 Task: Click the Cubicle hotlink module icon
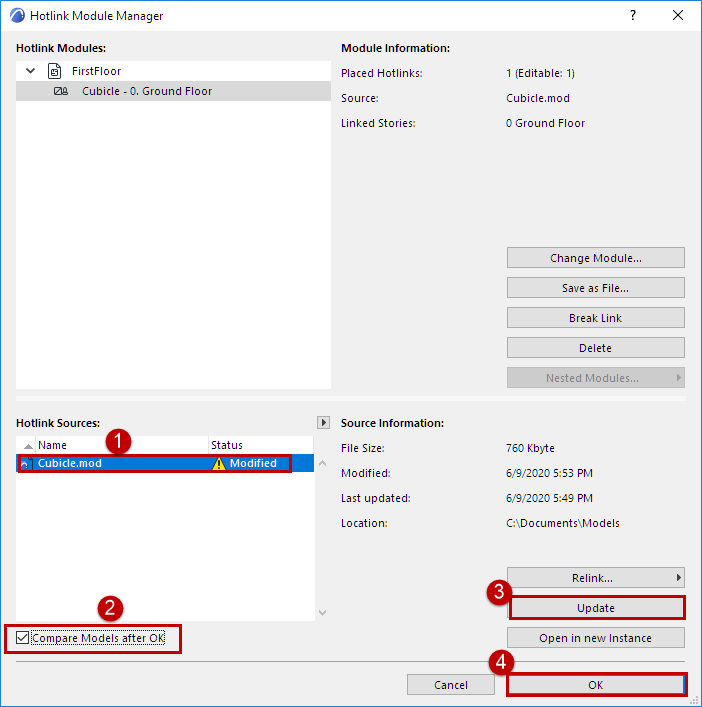pyautogui.click(x=61, y=91)
